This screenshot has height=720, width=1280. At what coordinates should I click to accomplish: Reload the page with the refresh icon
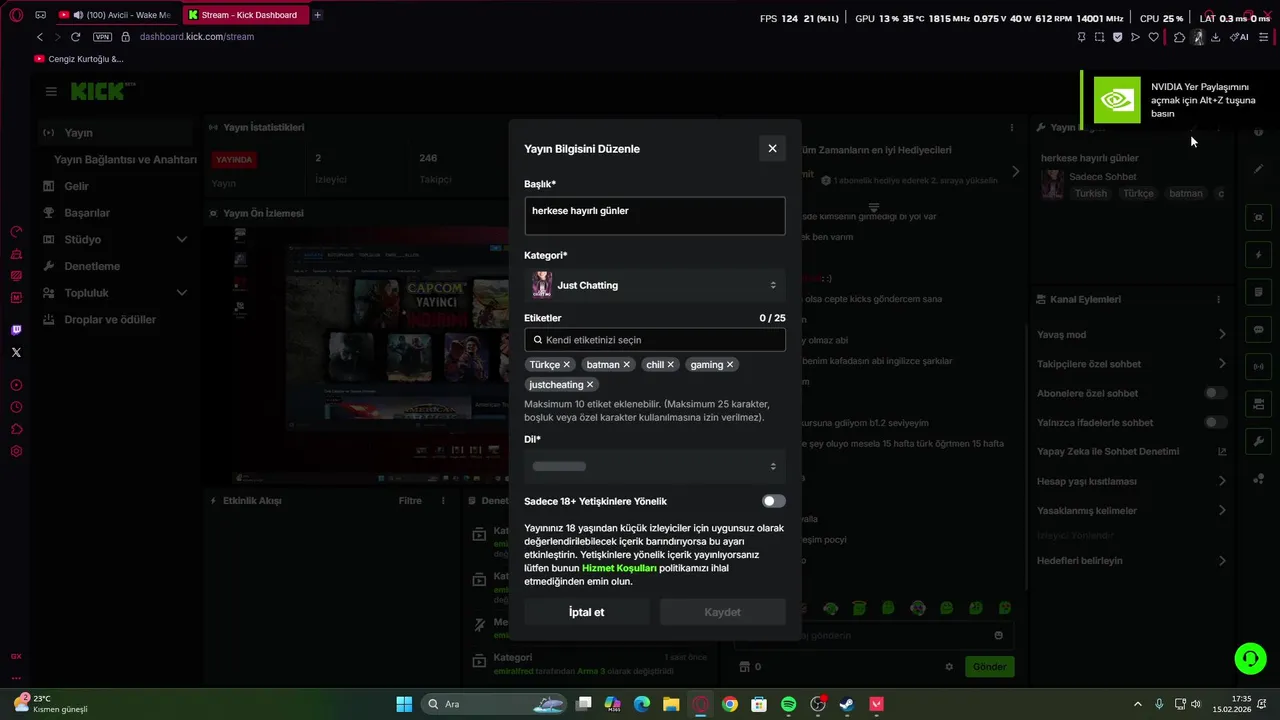click(x=75, y=37)
